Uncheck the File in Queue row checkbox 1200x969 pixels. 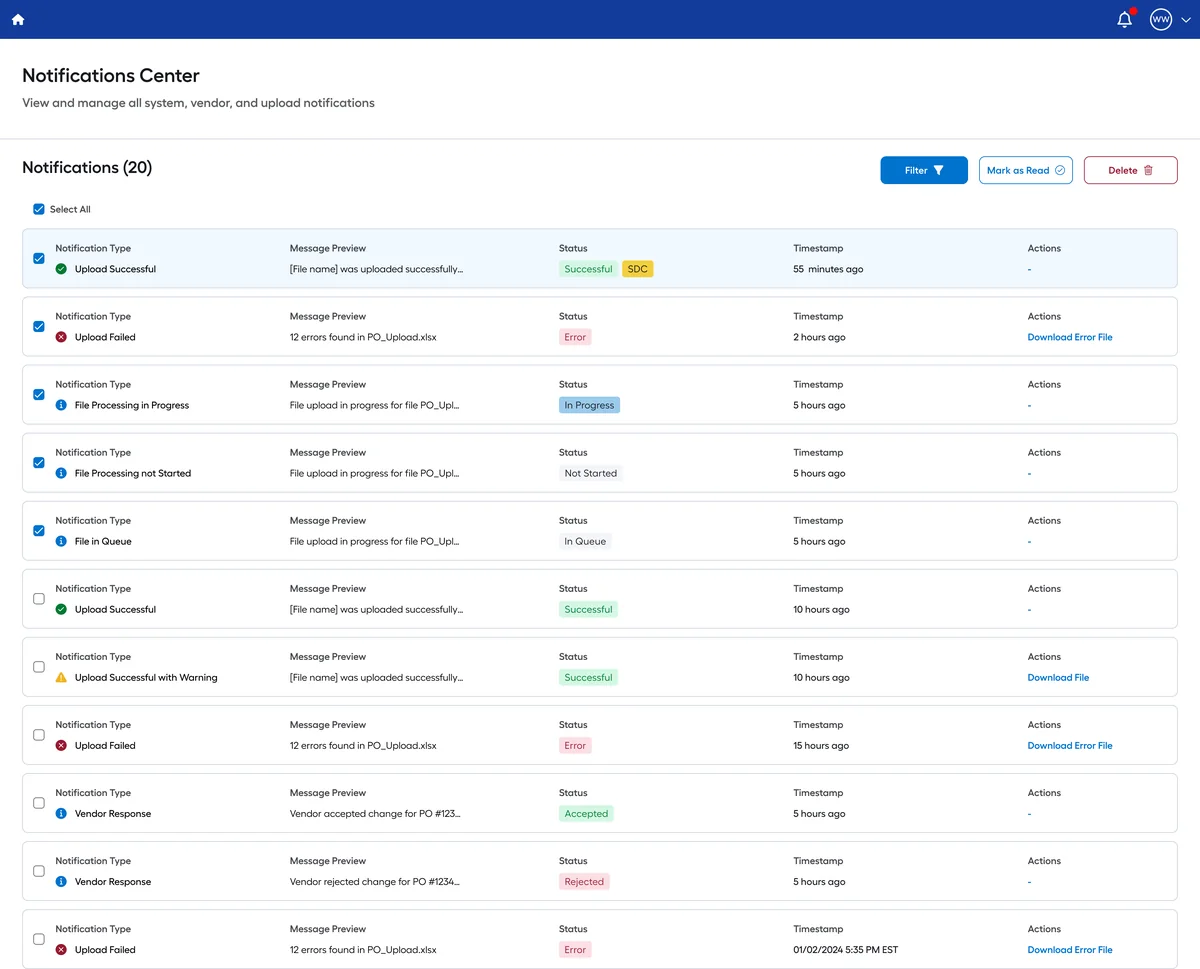tap(39, 530)
